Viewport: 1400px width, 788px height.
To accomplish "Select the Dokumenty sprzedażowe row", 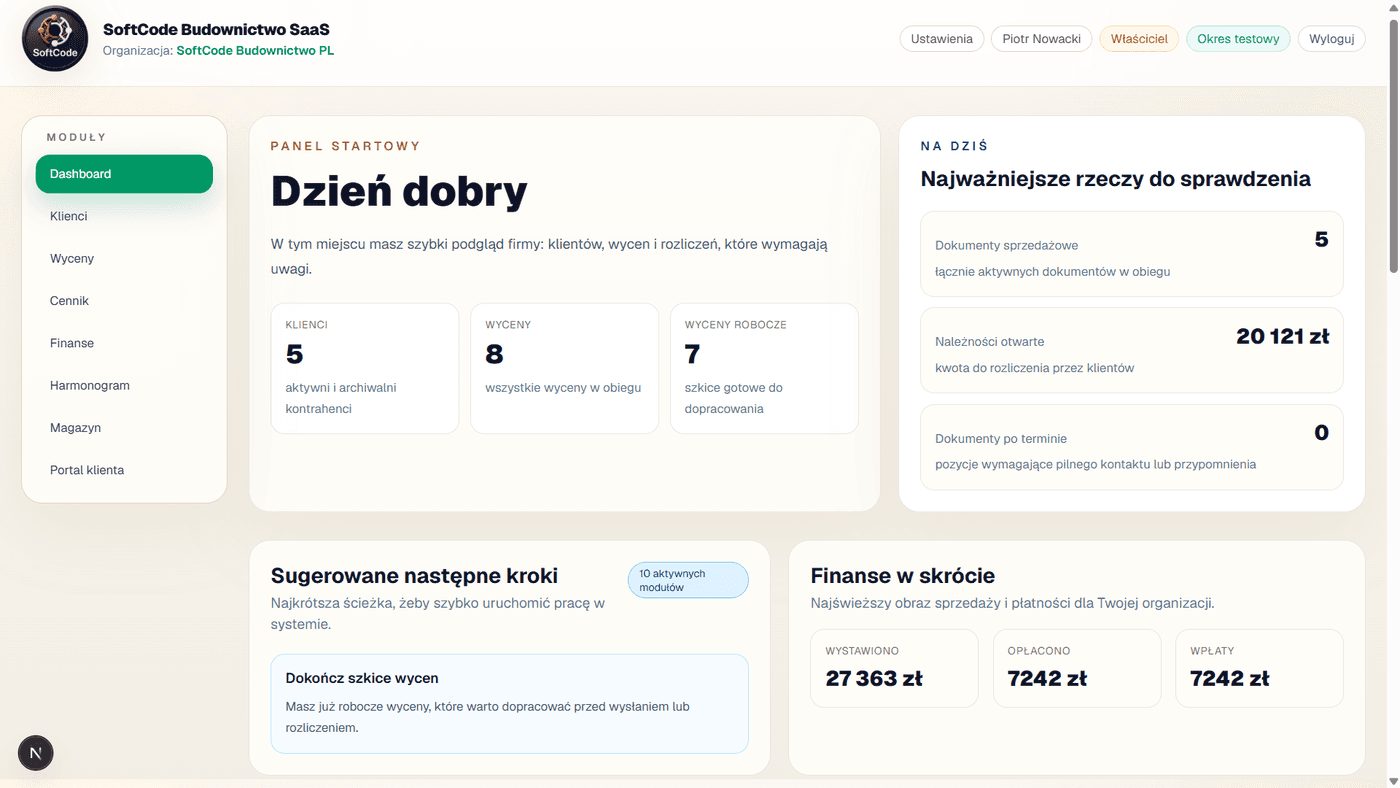I will (1131, 254).
